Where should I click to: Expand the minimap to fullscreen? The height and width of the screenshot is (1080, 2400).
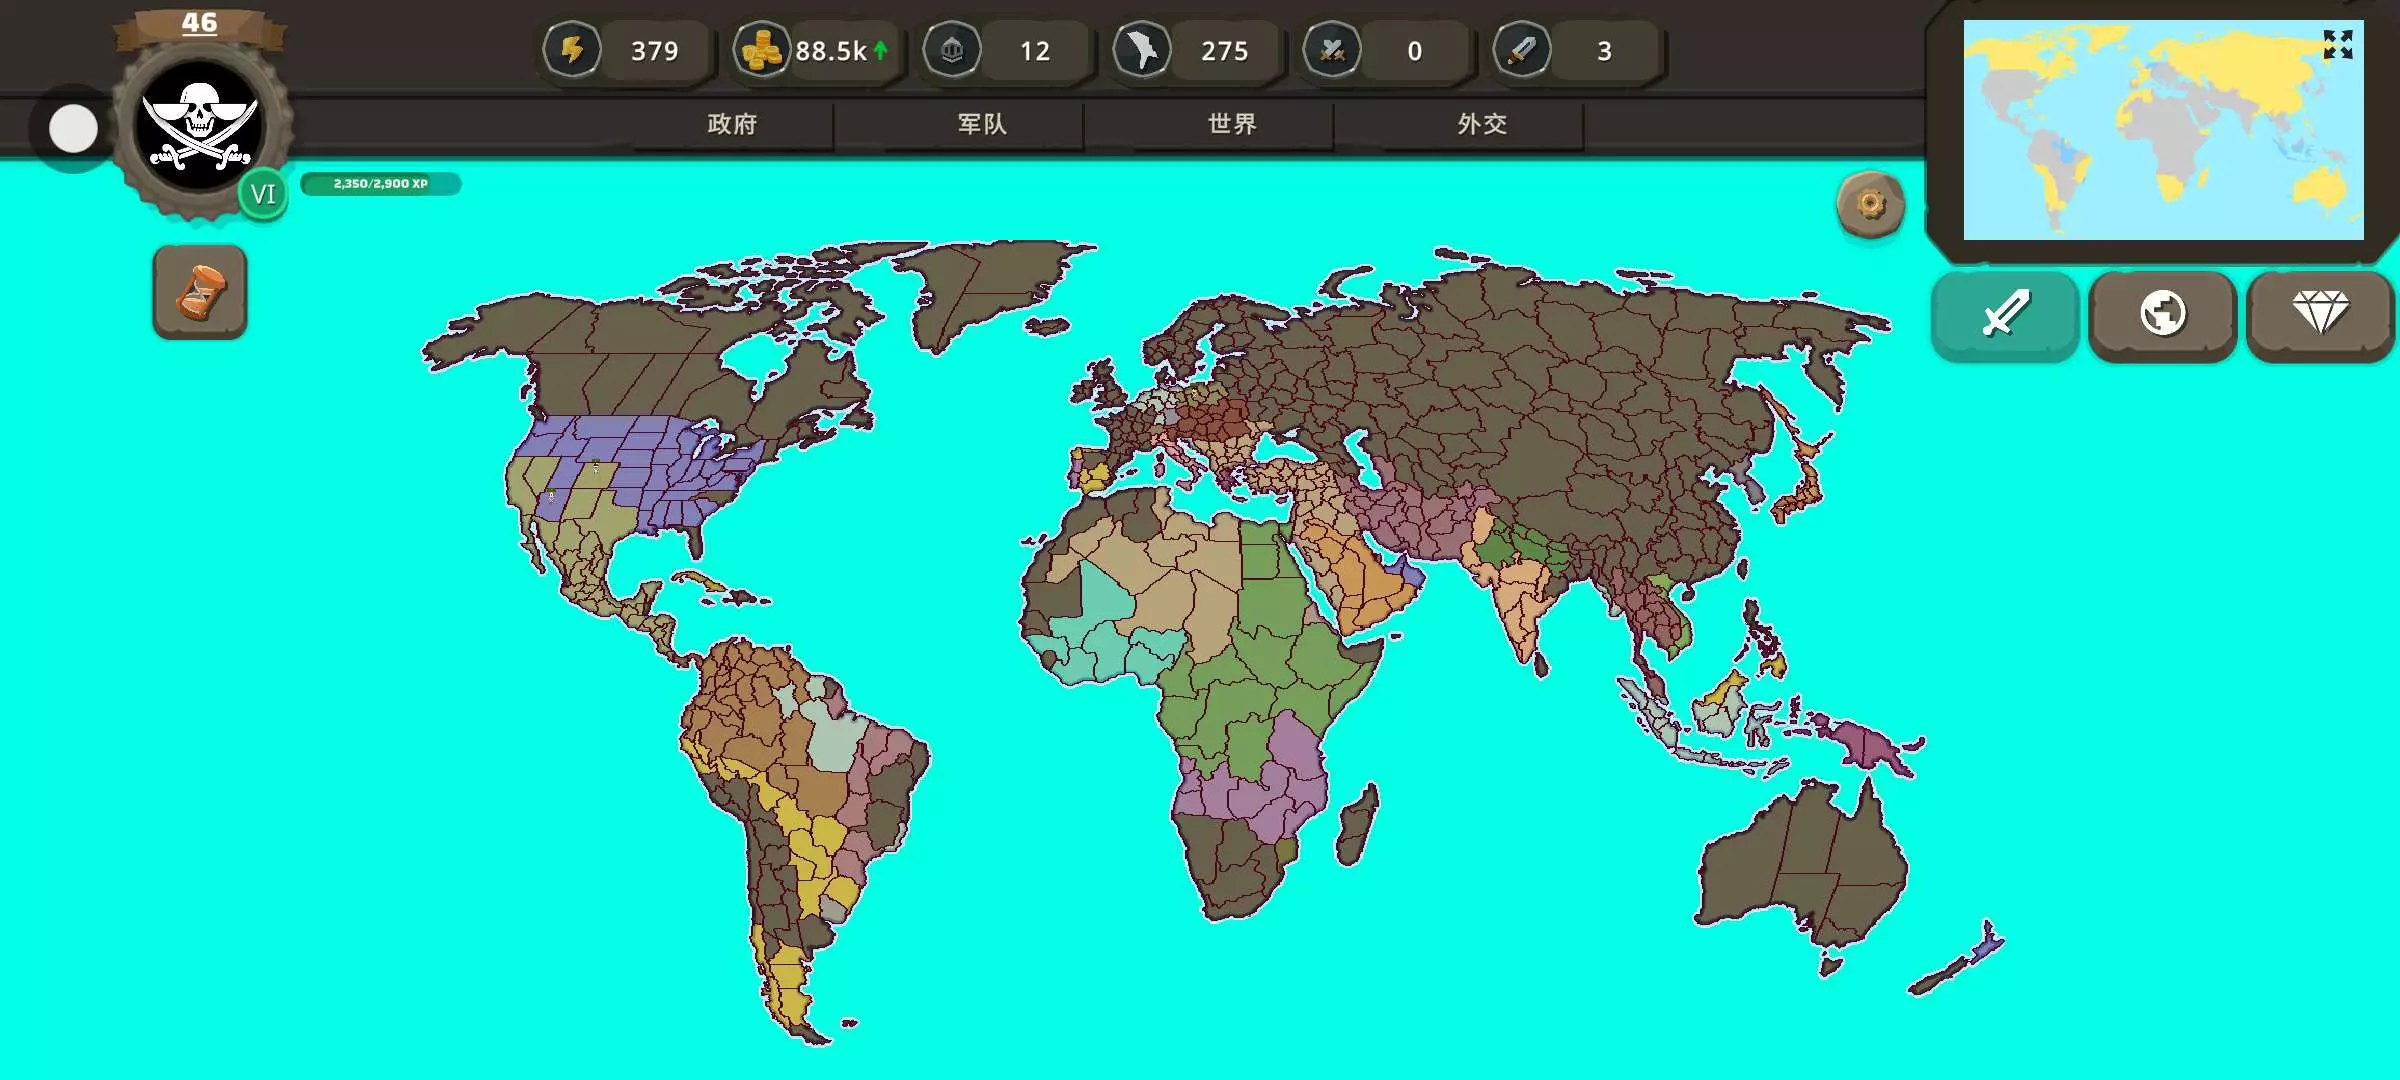2337,45
